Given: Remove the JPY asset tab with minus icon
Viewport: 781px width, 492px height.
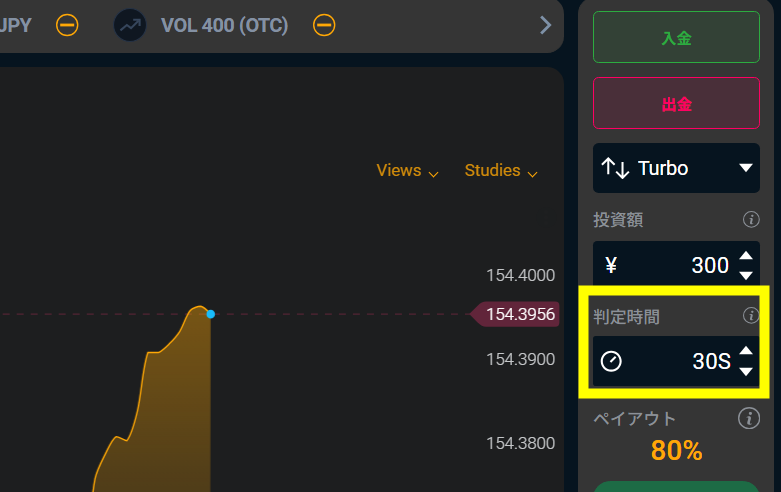Looking at the screenshot, I should point(67,25).
